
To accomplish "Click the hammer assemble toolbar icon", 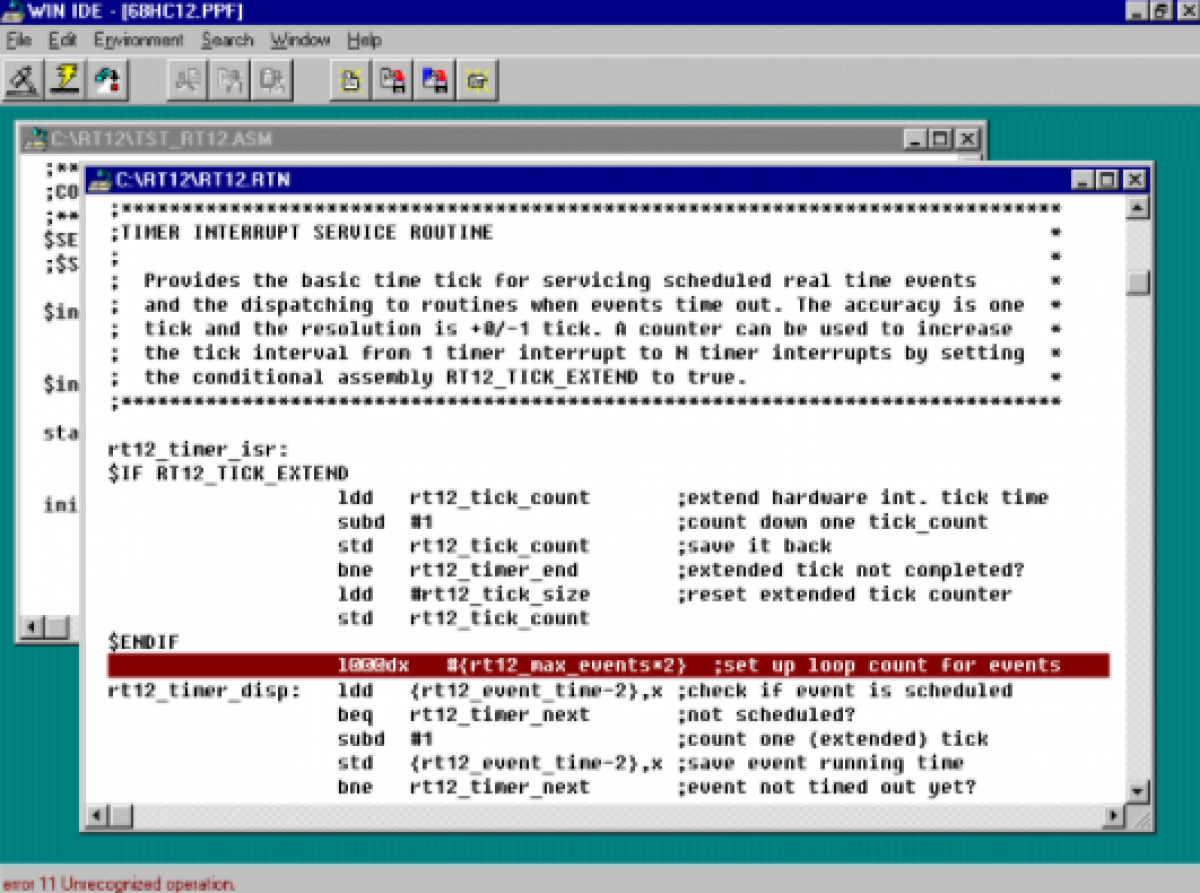I will tap(23, 79).
